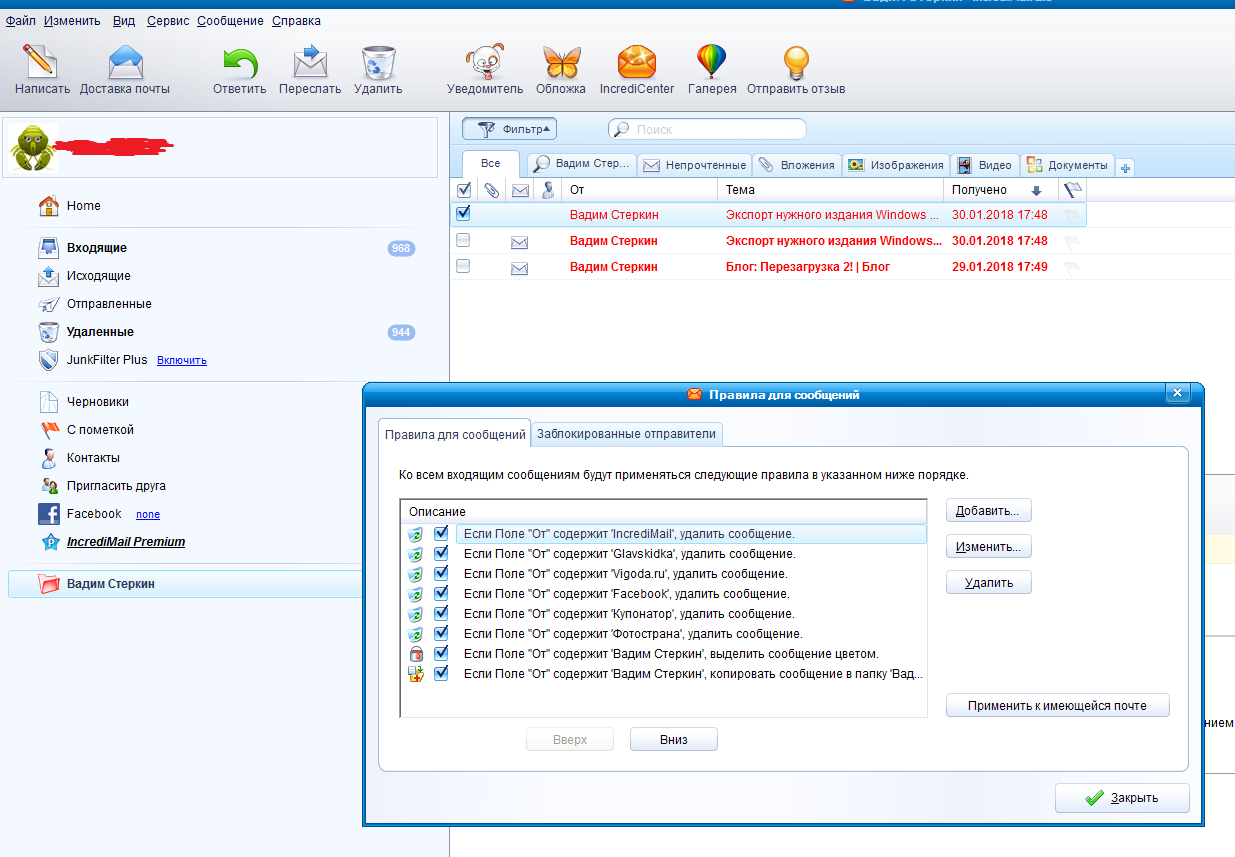Open the С пометкой flagged folder

pyautogui.click(x=100, y=430)
